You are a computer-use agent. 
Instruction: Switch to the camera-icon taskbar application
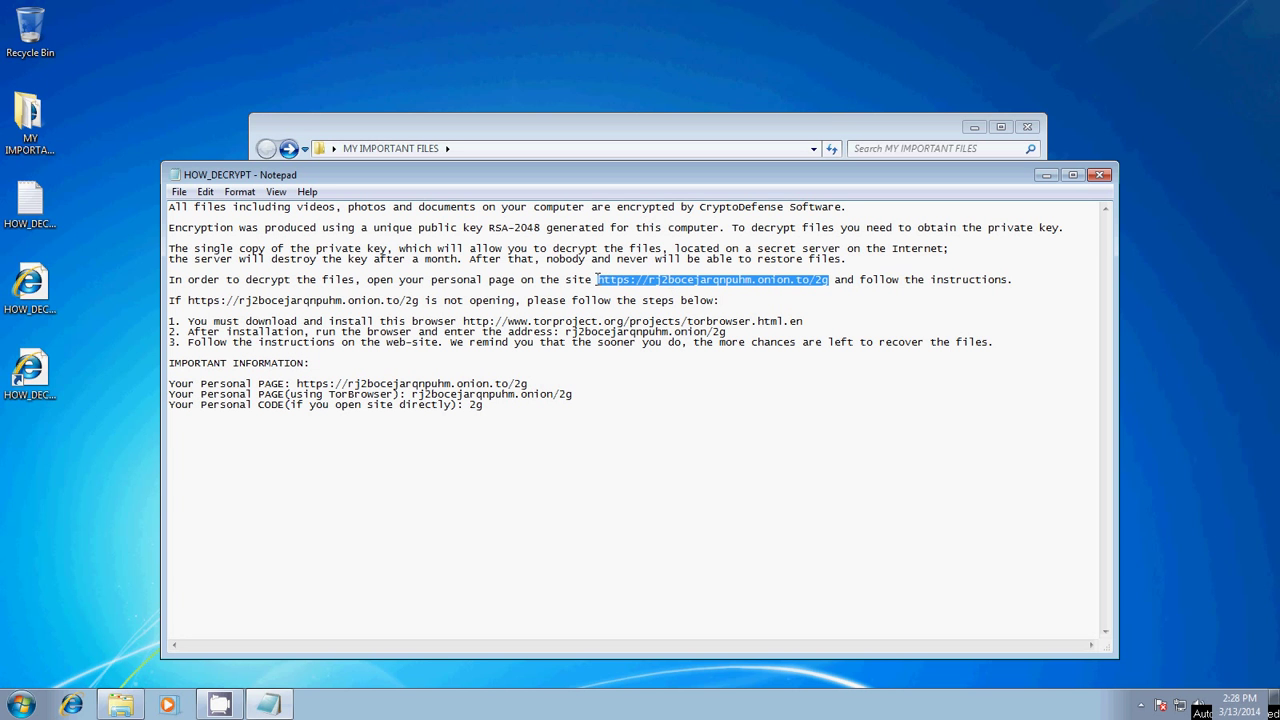pos(219,704)
